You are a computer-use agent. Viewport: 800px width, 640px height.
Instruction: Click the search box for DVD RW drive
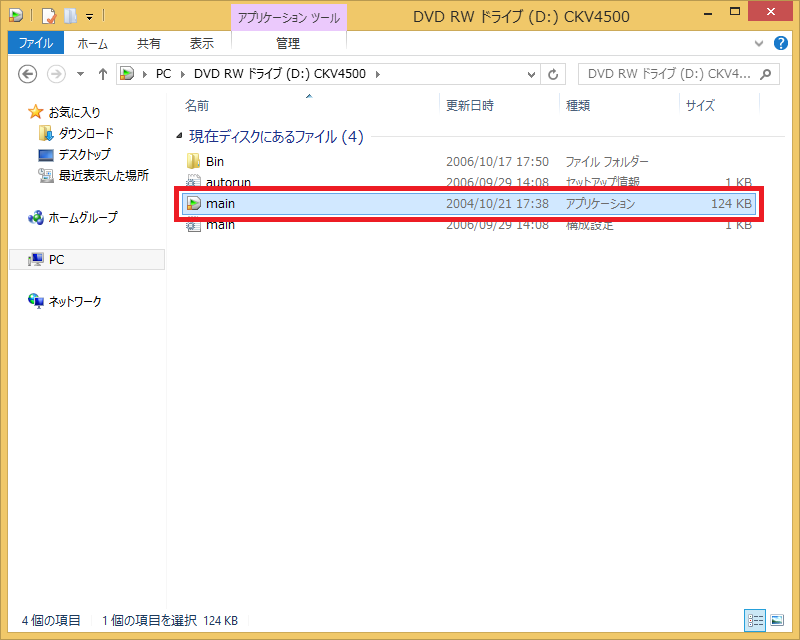pos(668,74)
